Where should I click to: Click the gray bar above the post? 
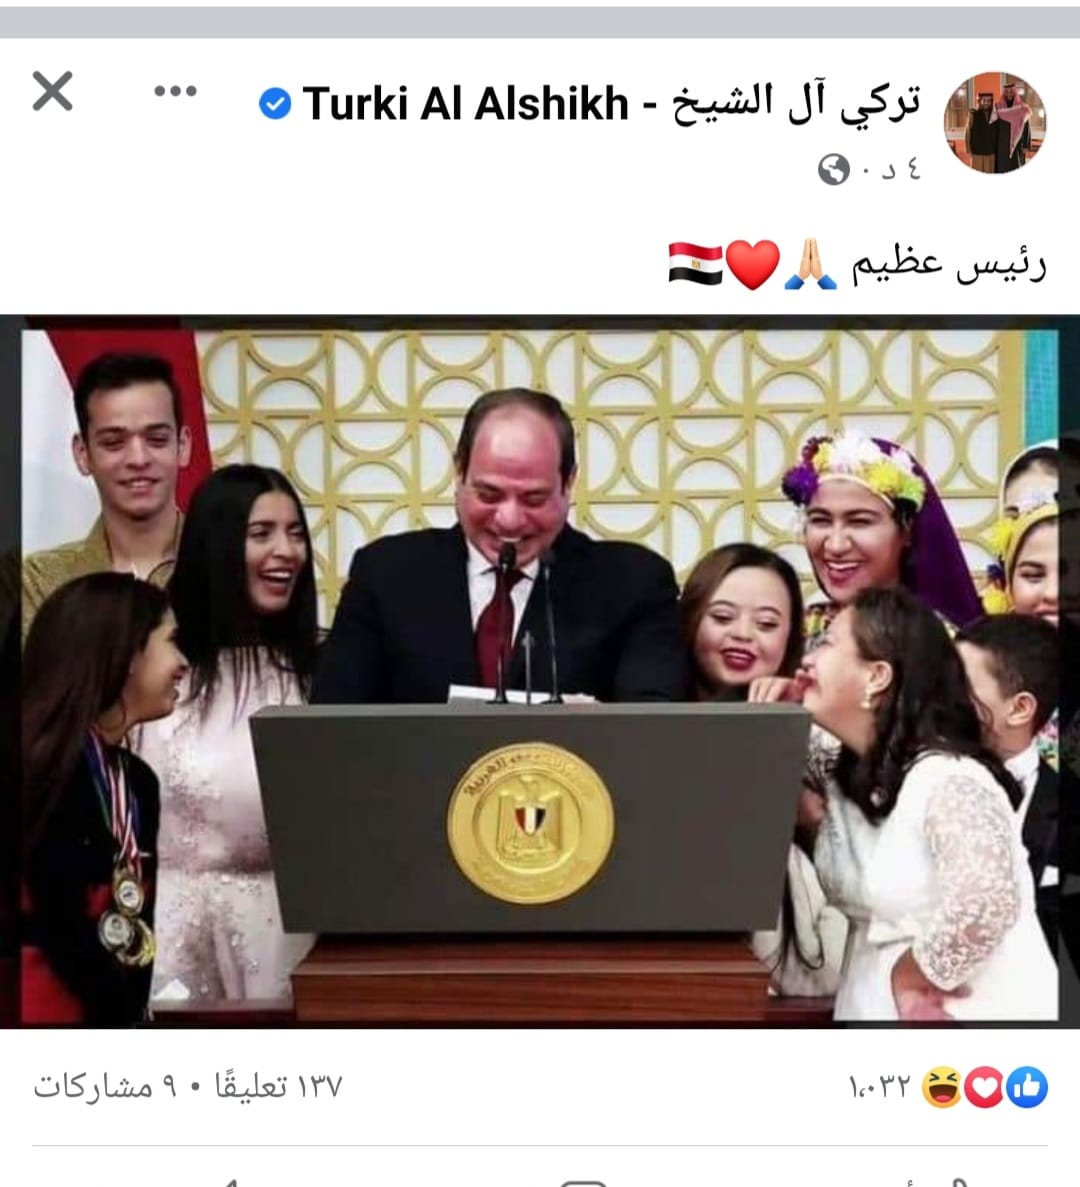(540, 23)
